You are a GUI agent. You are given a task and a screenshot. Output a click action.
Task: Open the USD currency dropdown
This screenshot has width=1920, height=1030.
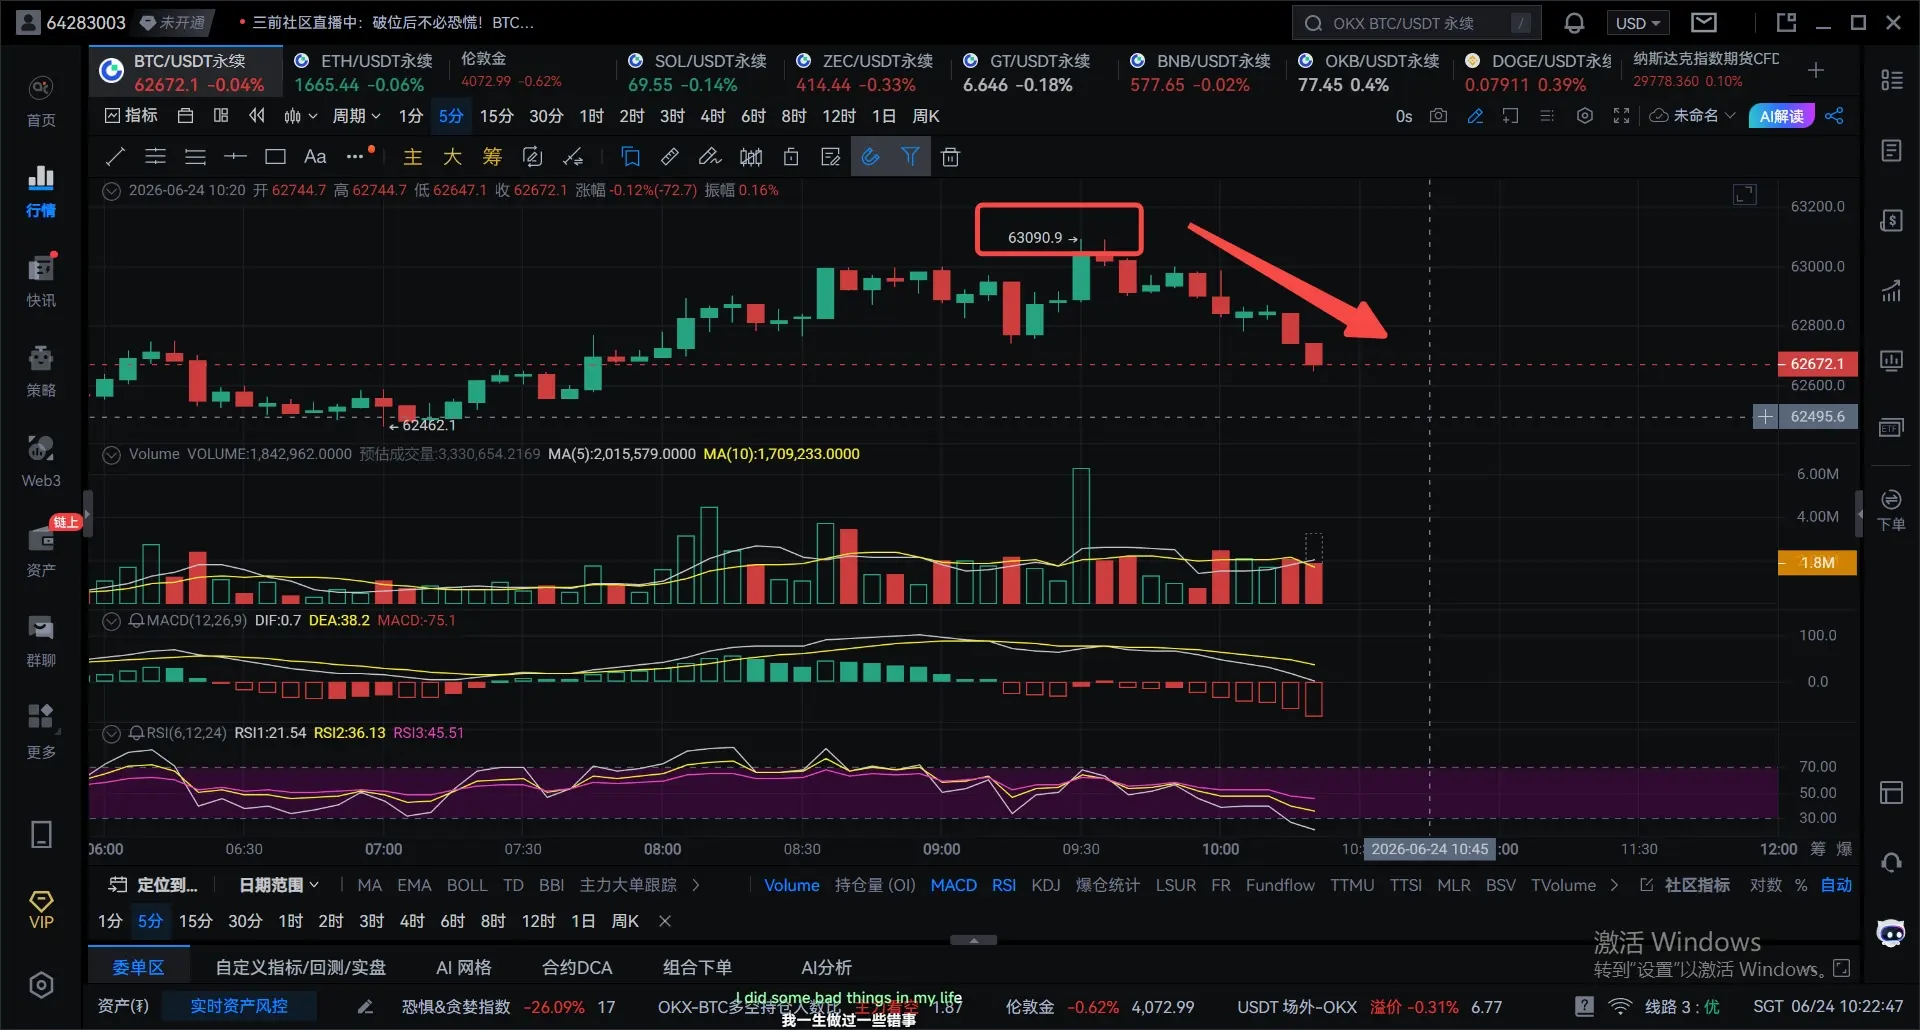coord(1637,23)
